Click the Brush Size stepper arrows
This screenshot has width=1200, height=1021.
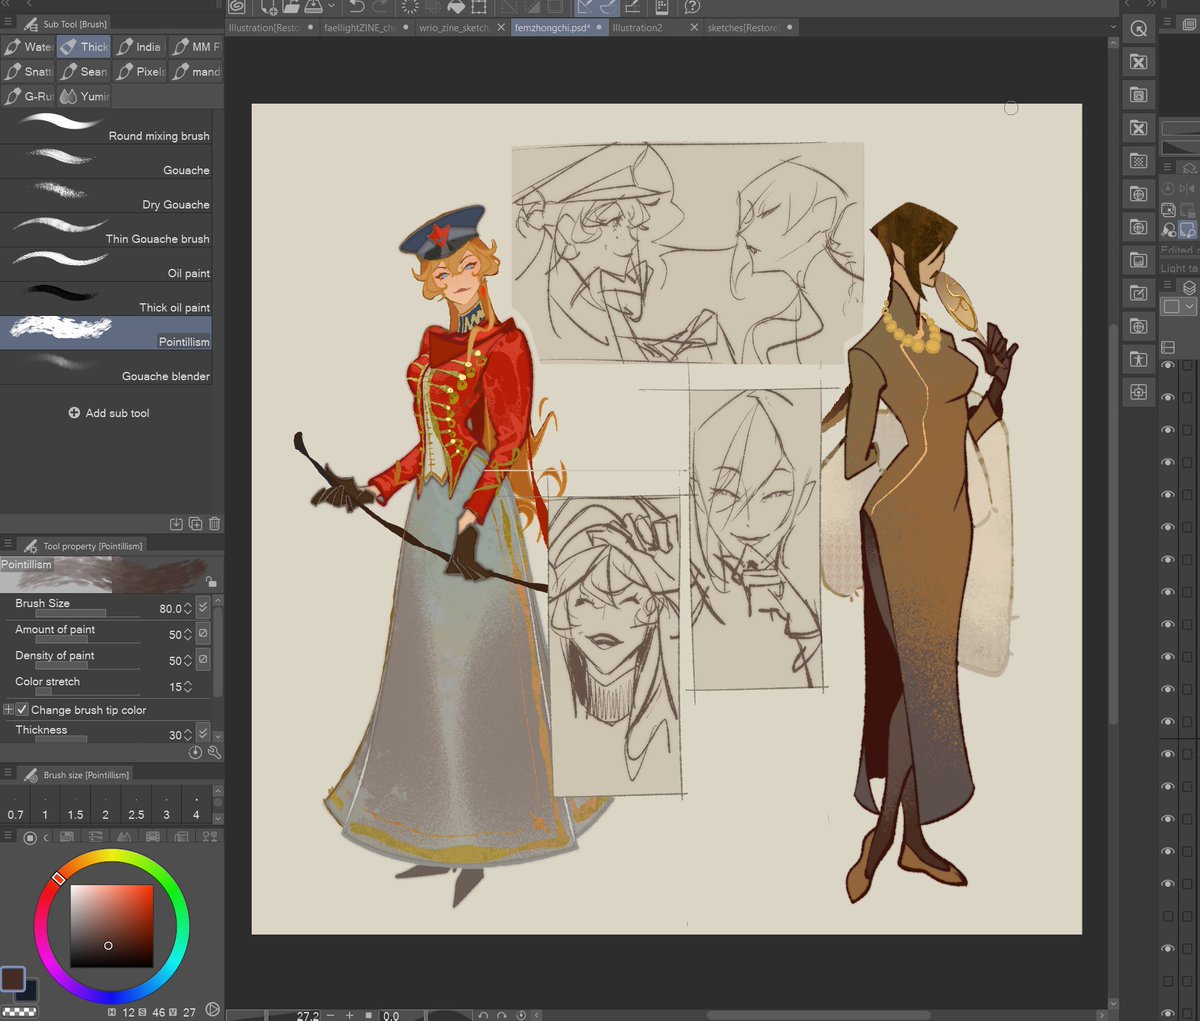tap(188, 608)
